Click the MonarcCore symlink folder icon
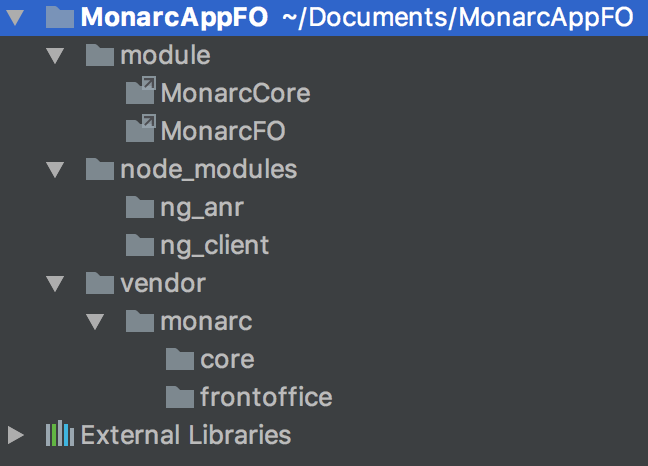Image resolution: width=648 pixels, height=466 pixels. 141,90
